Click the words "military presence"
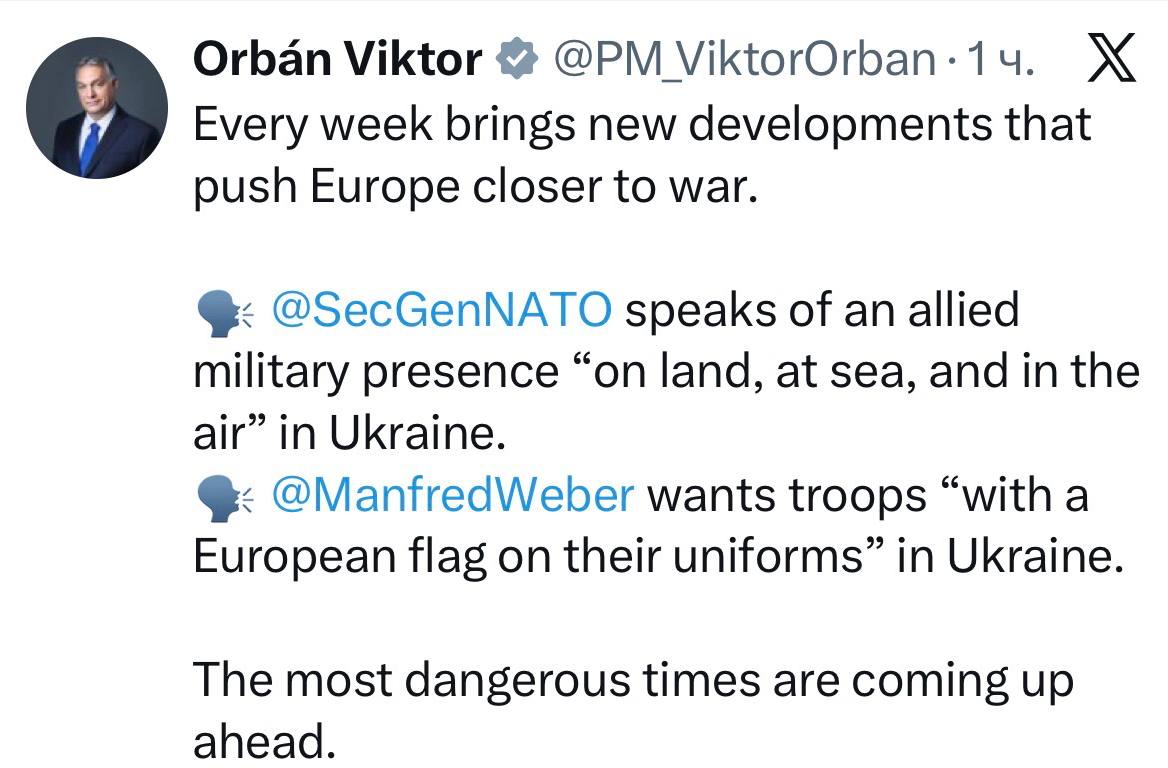 click(x=374, y=373)
